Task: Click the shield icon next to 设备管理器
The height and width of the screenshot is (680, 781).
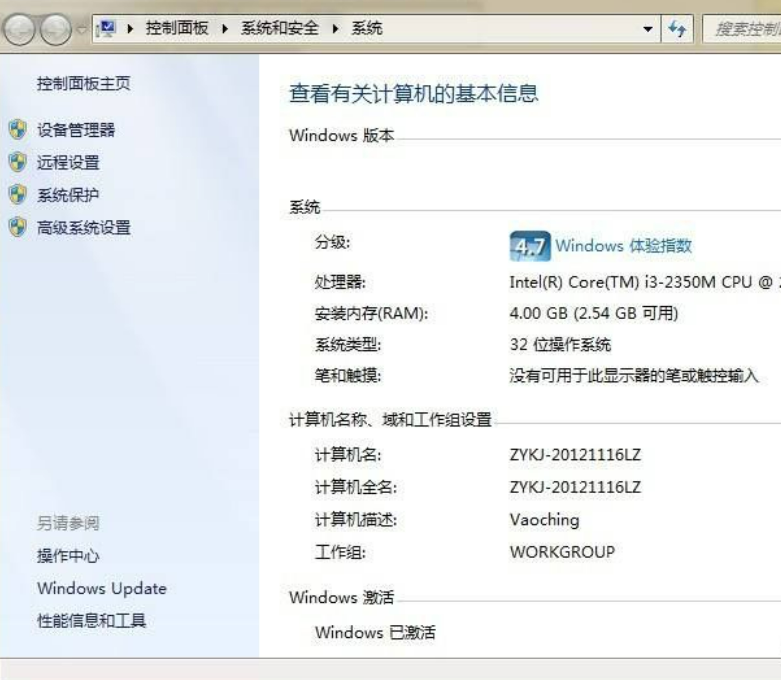Action: 17,129
